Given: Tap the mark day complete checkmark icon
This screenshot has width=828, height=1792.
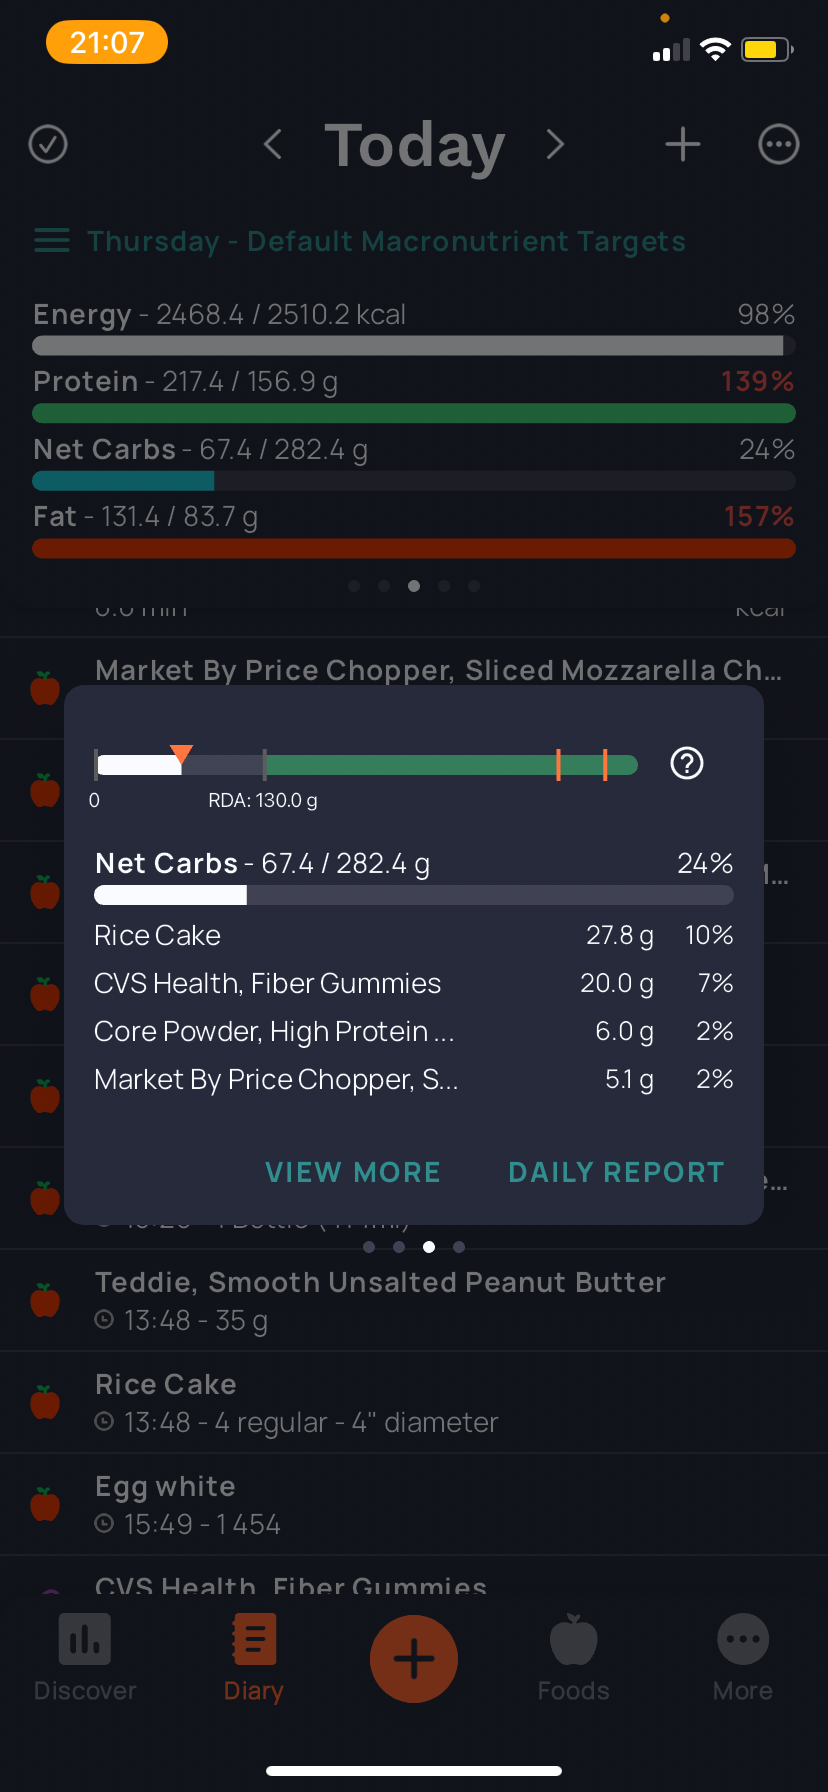Looking at the screenshot, I should [x=48, y=144].
